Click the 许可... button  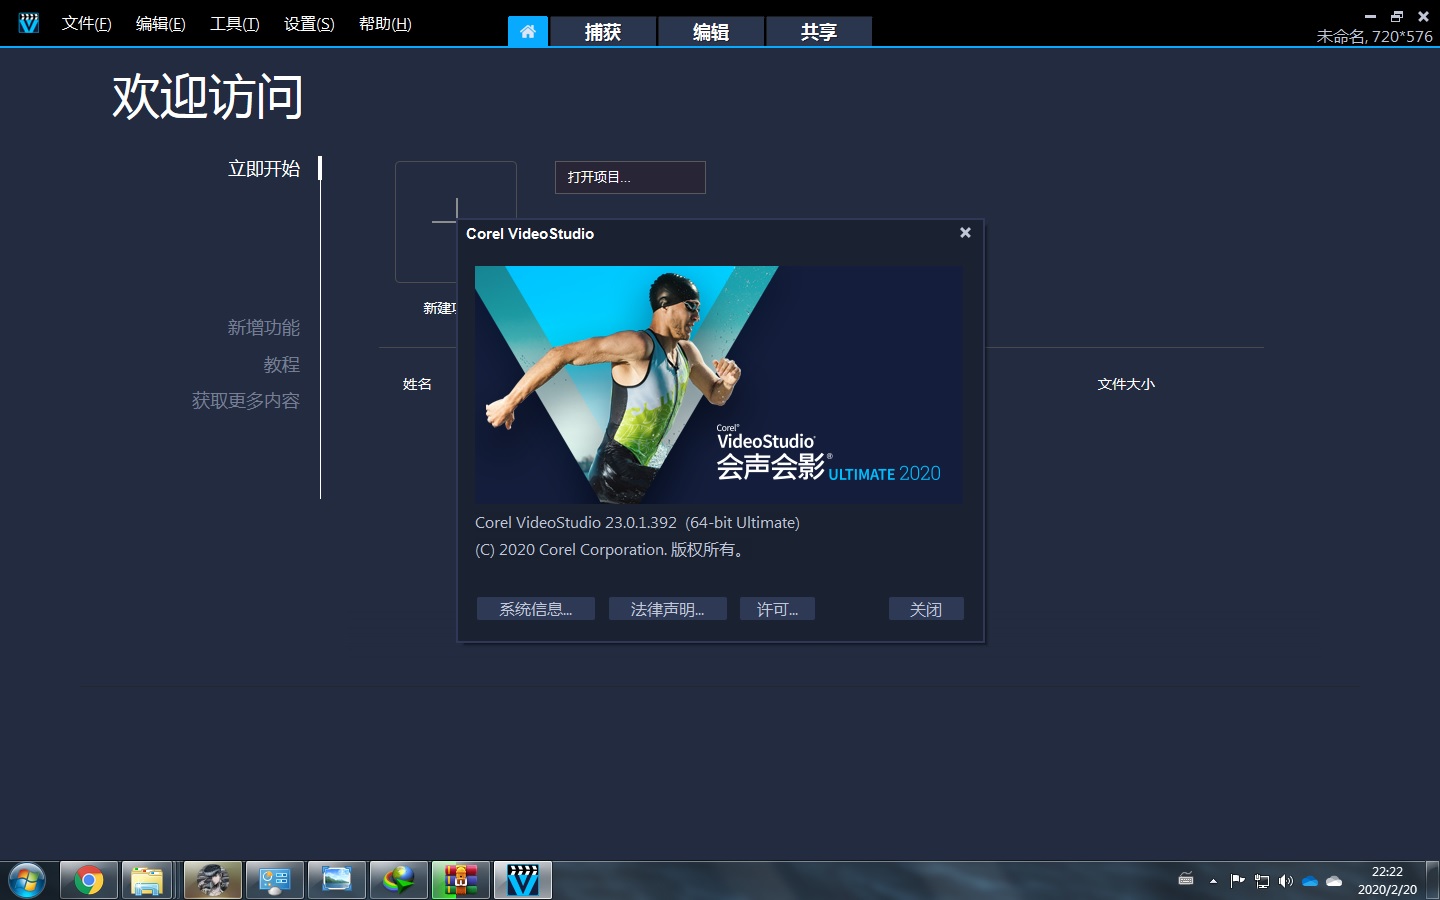777,609
